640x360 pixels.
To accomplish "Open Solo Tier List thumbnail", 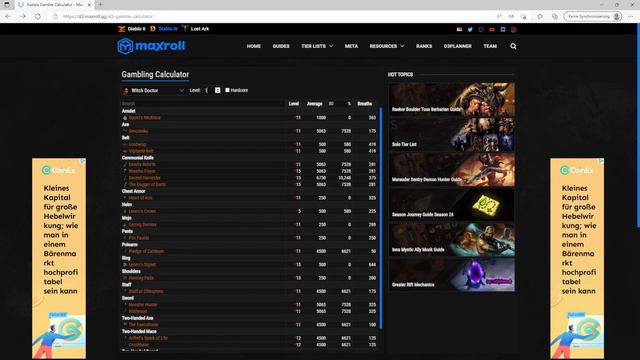I will coord(452,134).
